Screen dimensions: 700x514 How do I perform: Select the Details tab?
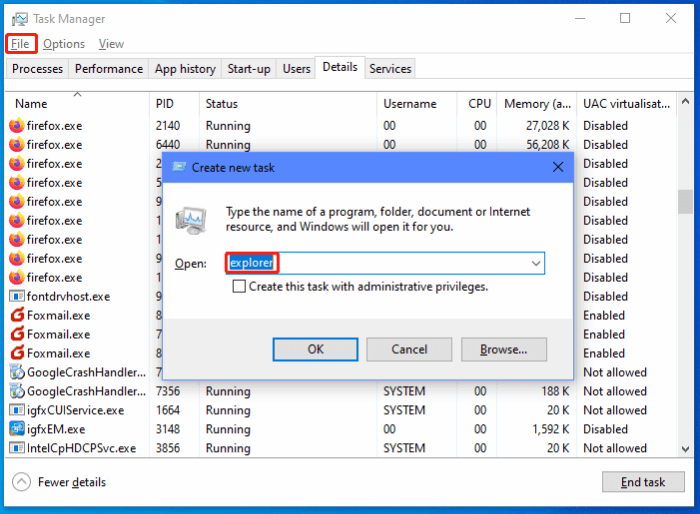[340, 67]
